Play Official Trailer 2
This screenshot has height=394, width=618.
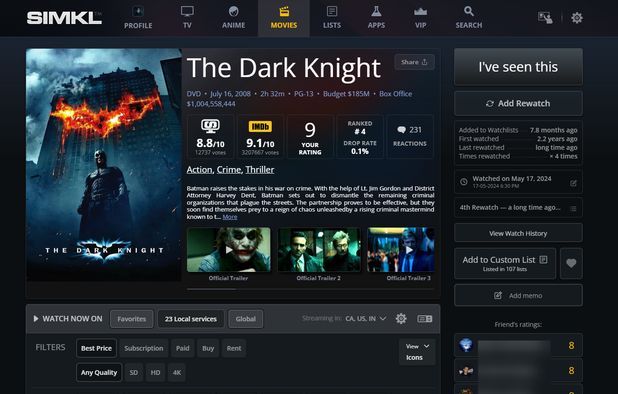point(319,250)
